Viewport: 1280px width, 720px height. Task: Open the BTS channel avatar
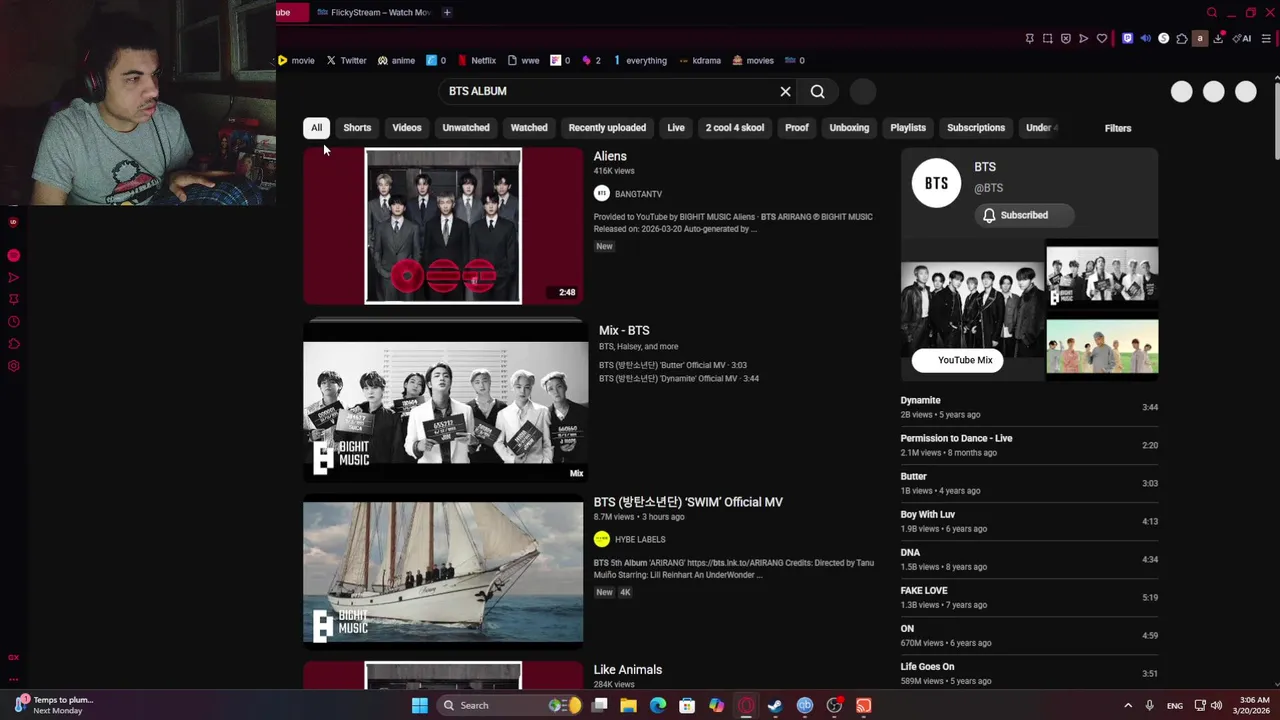[x=936, y=182]
